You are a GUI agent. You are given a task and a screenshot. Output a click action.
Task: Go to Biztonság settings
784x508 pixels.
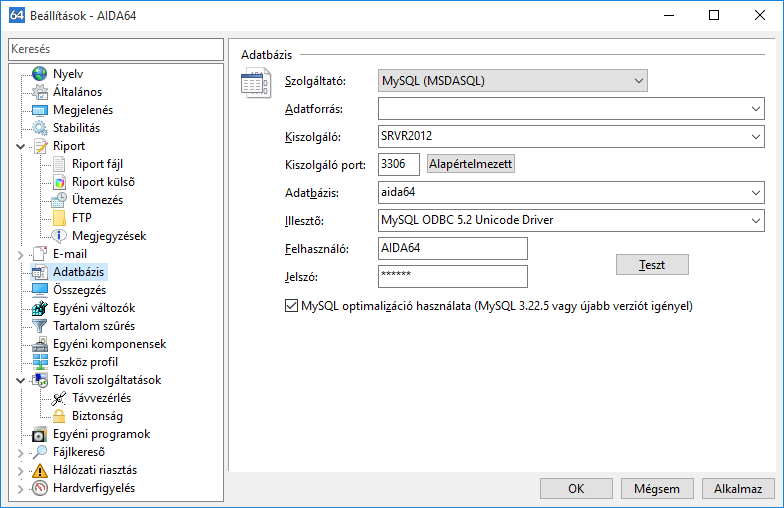point(97,416)
